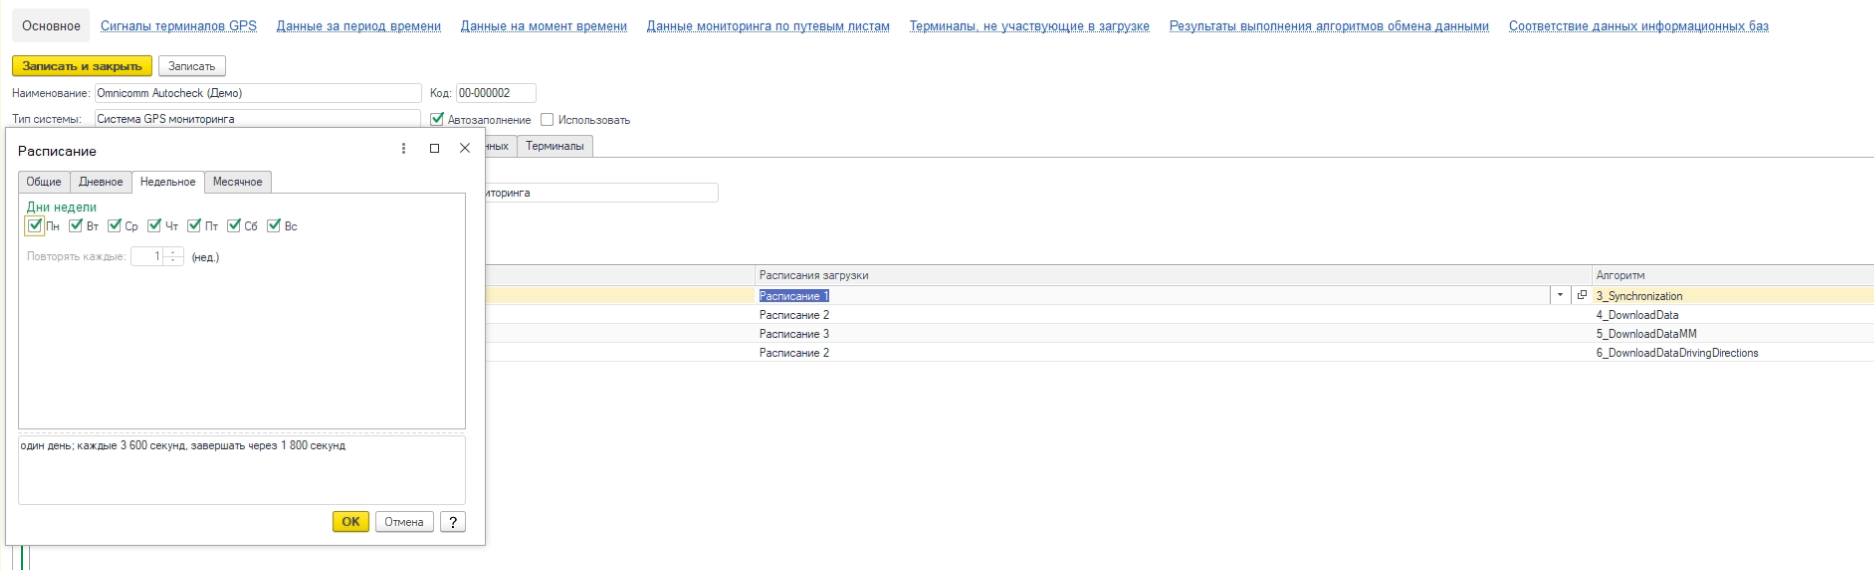Toggle the Сб day checkbox
The image size is (1874, 570).
[234, 226]
